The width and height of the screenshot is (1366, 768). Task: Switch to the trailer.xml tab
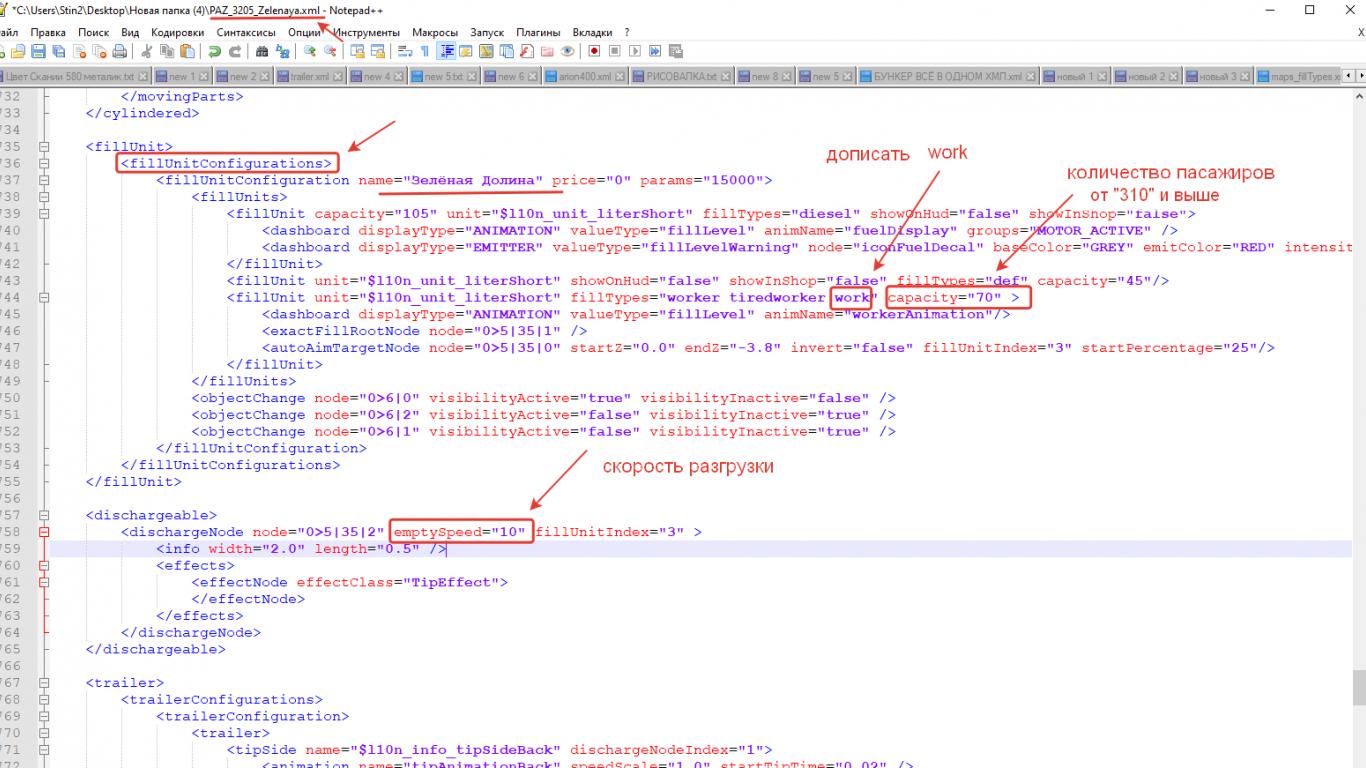coord(309,76)
